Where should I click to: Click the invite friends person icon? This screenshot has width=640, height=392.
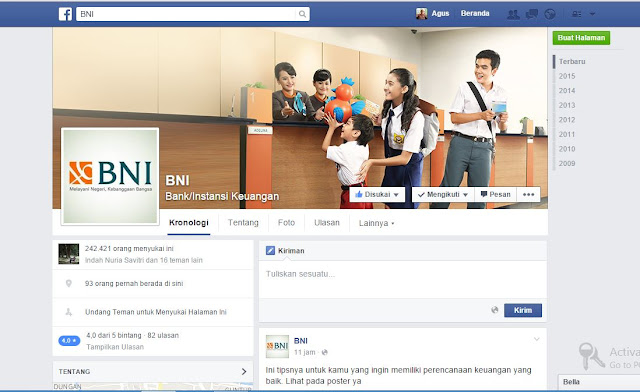click(x=69, y=312)
